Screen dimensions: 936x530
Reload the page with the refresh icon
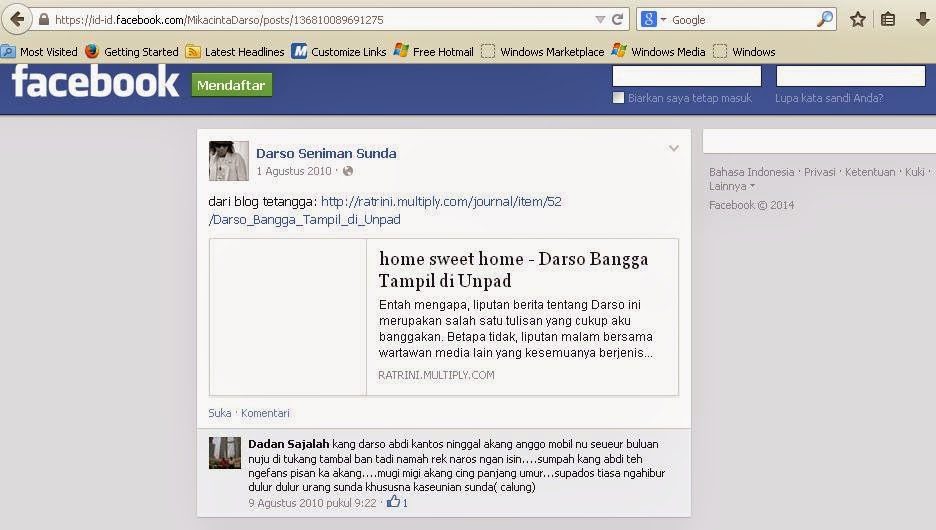click(617, 20)
